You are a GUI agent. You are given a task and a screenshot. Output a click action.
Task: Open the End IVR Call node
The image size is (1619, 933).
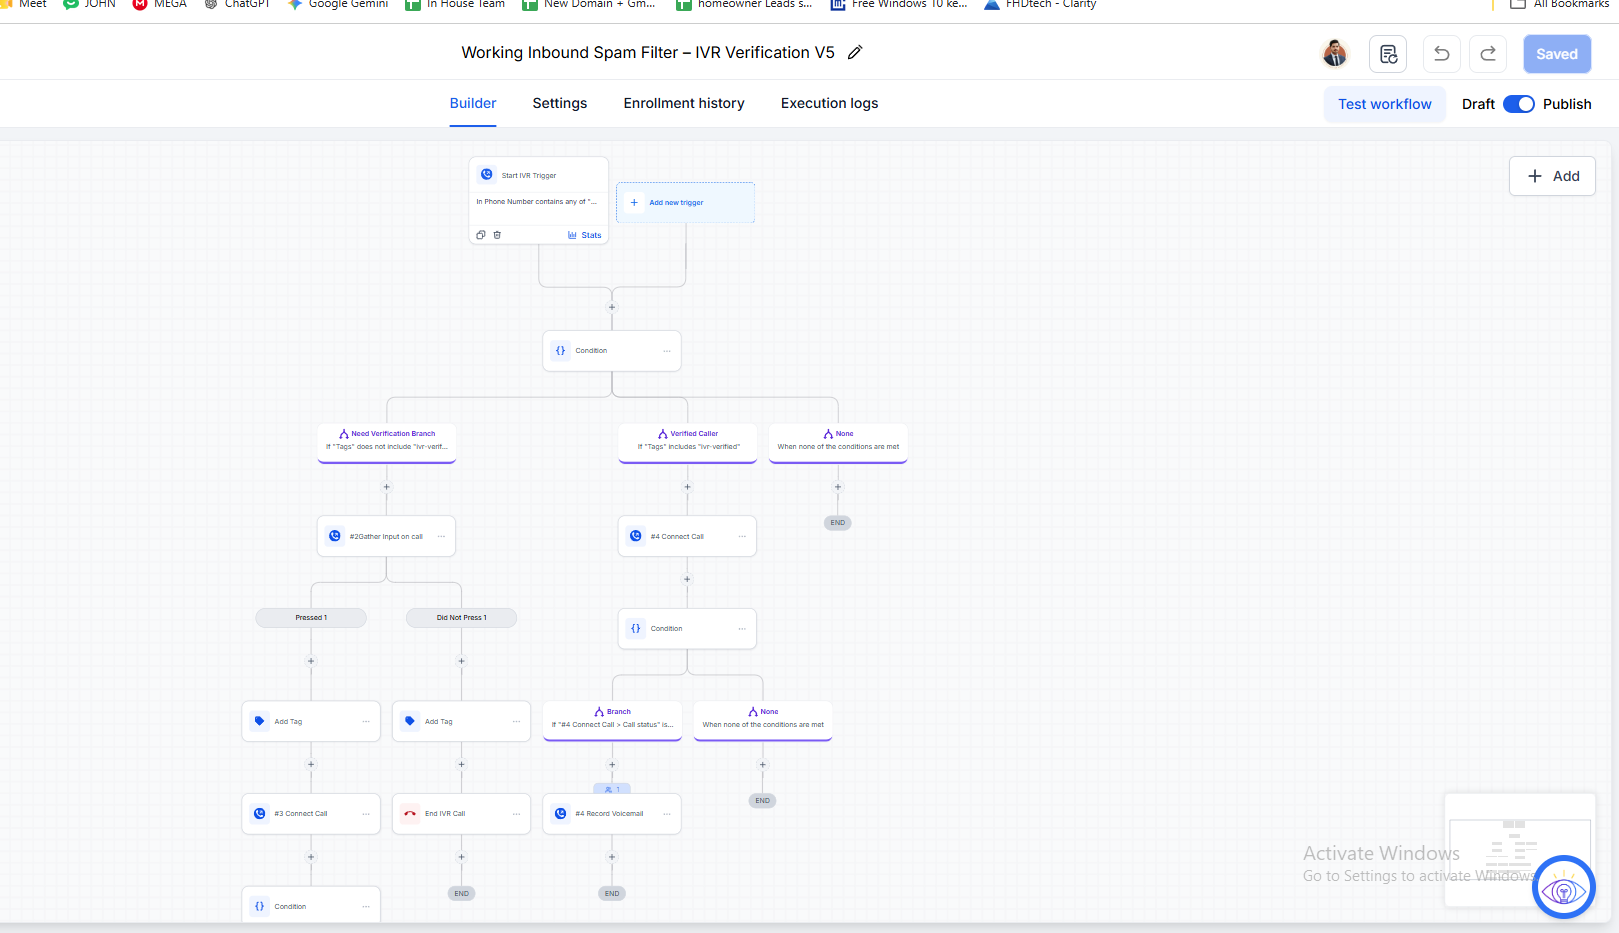461,814
